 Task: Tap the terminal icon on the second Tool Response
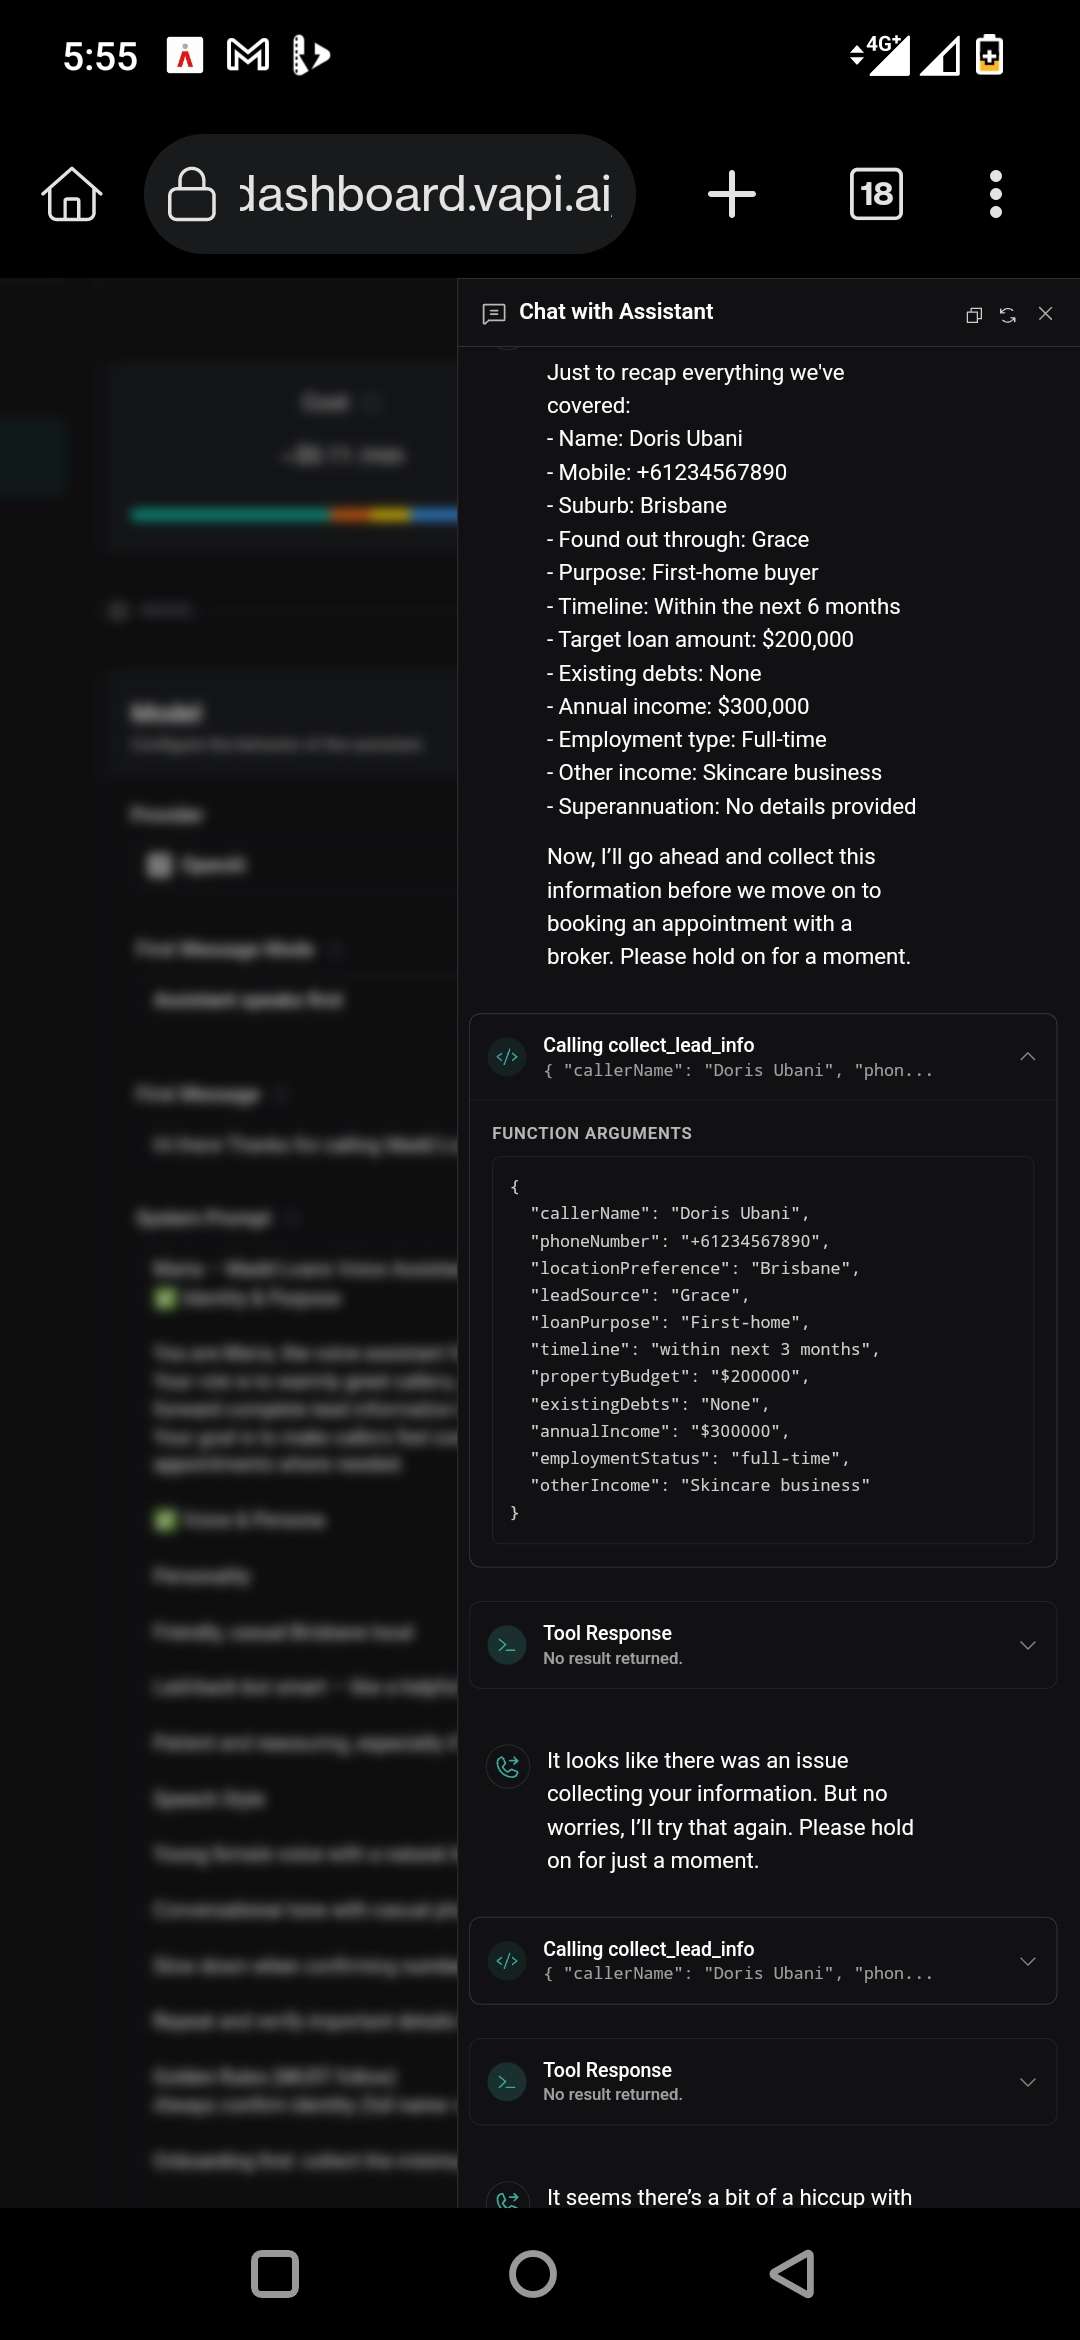[x=507, y=2081]
